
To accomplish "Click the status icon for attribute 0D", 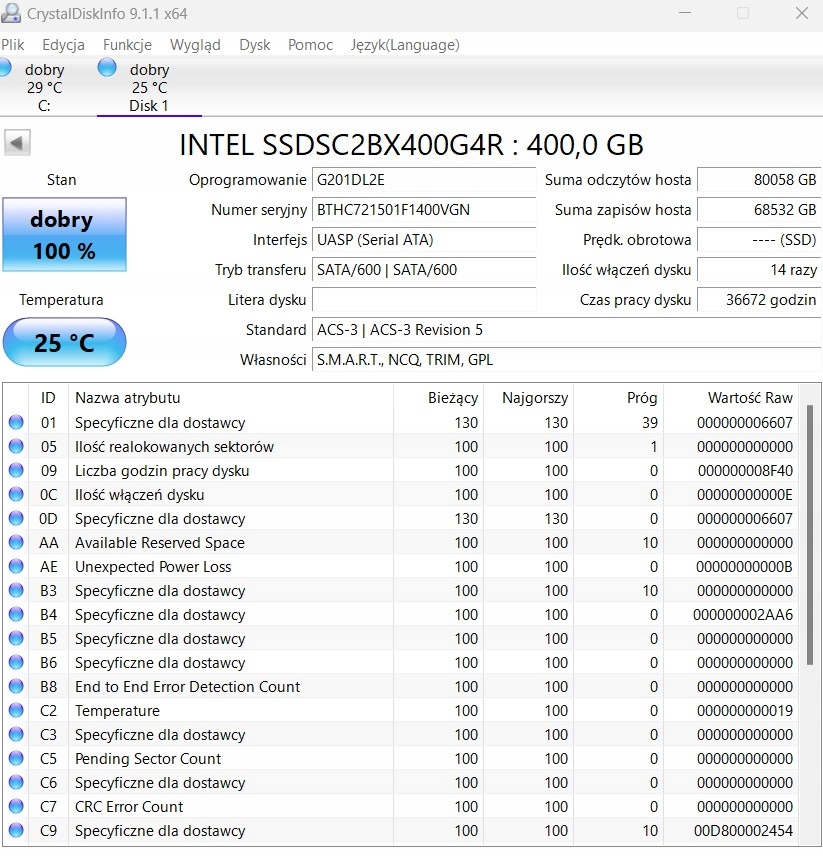I will tap(16, 518).
